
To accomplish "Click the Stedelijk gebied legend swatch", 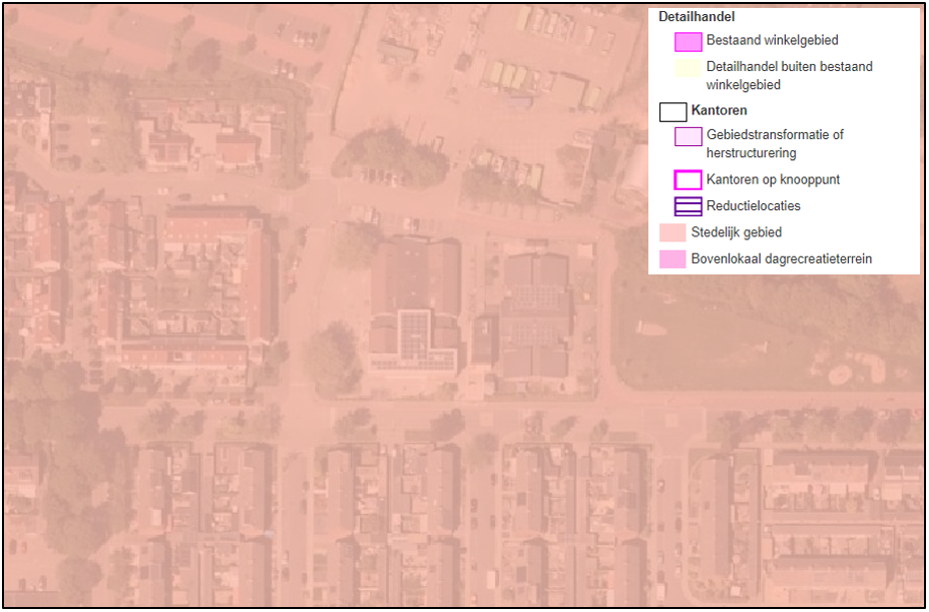I will click(x=673, y=233).
